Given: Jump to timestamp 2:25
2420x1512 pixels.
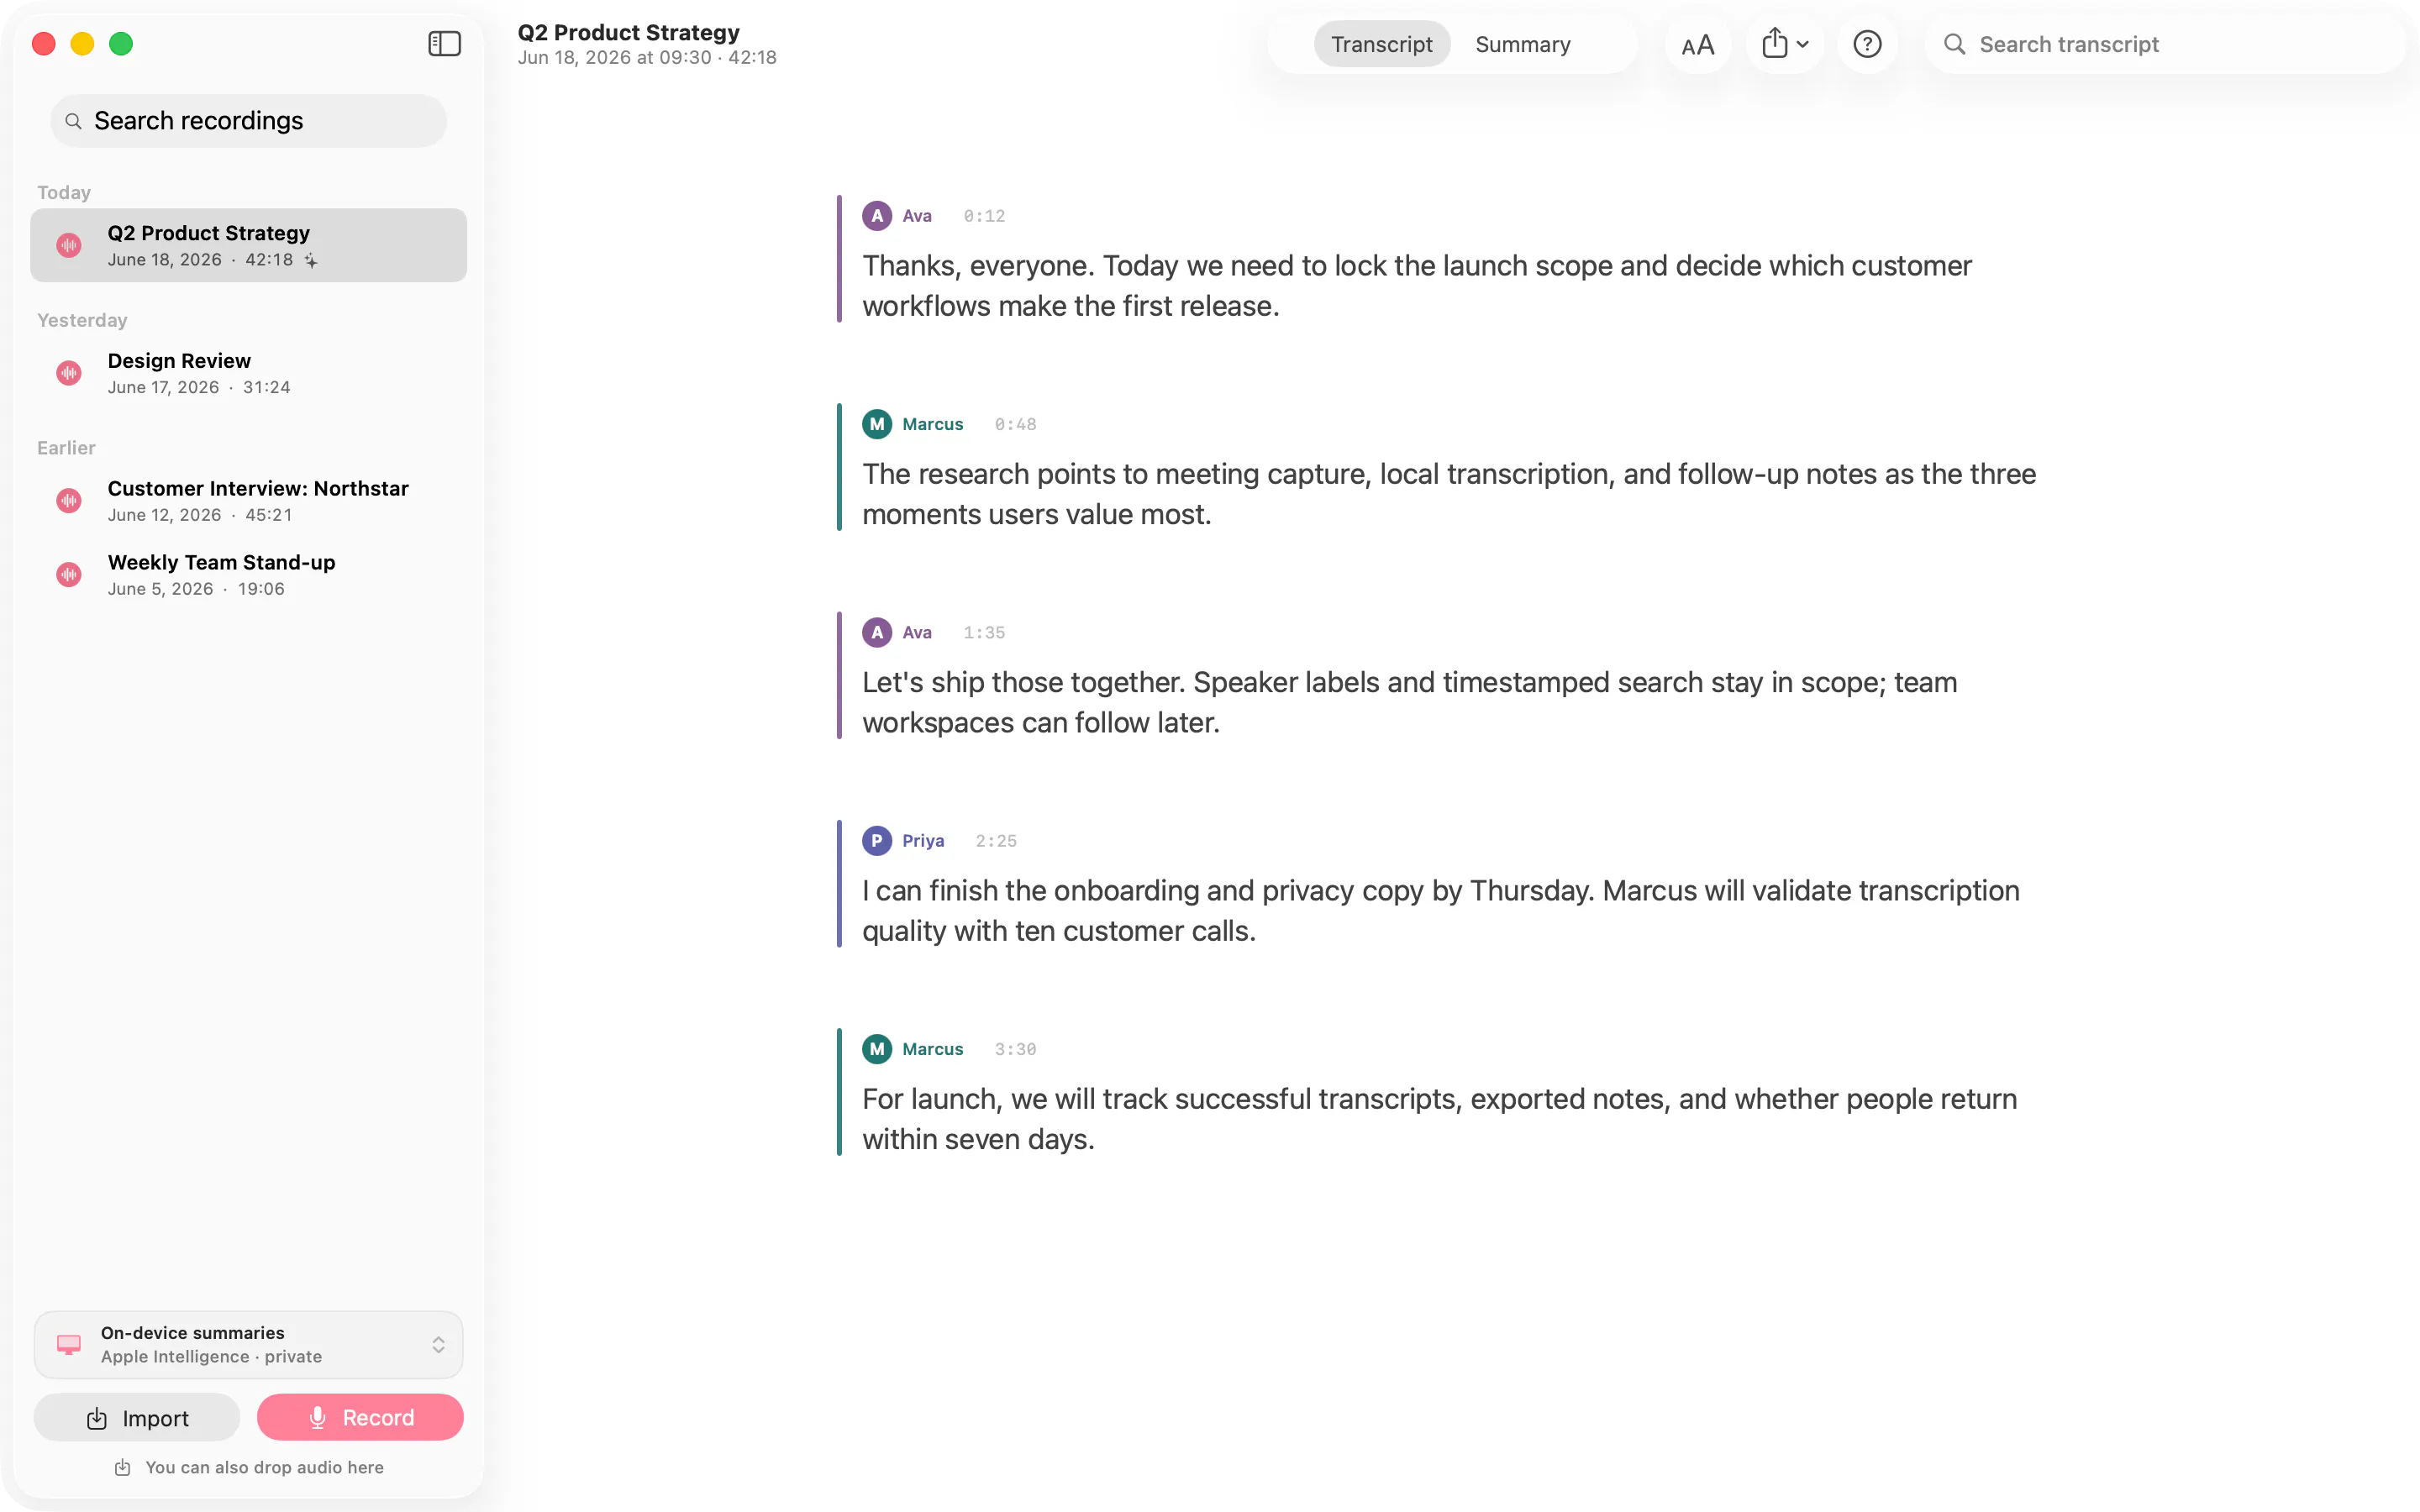Looking at the screenshot, I should click(x=996, y=841).
